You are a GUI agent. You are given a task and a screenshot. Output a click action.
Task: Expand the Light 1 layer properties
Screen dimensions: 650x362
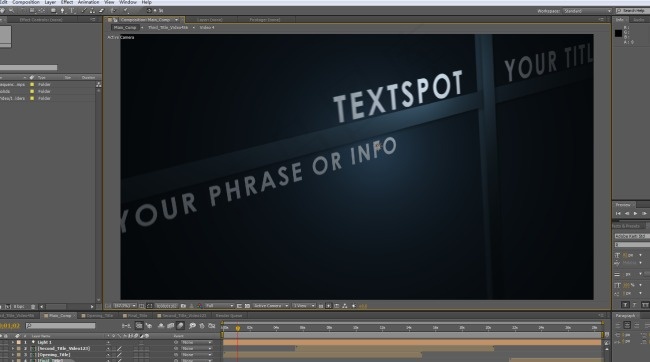[13, 343]
